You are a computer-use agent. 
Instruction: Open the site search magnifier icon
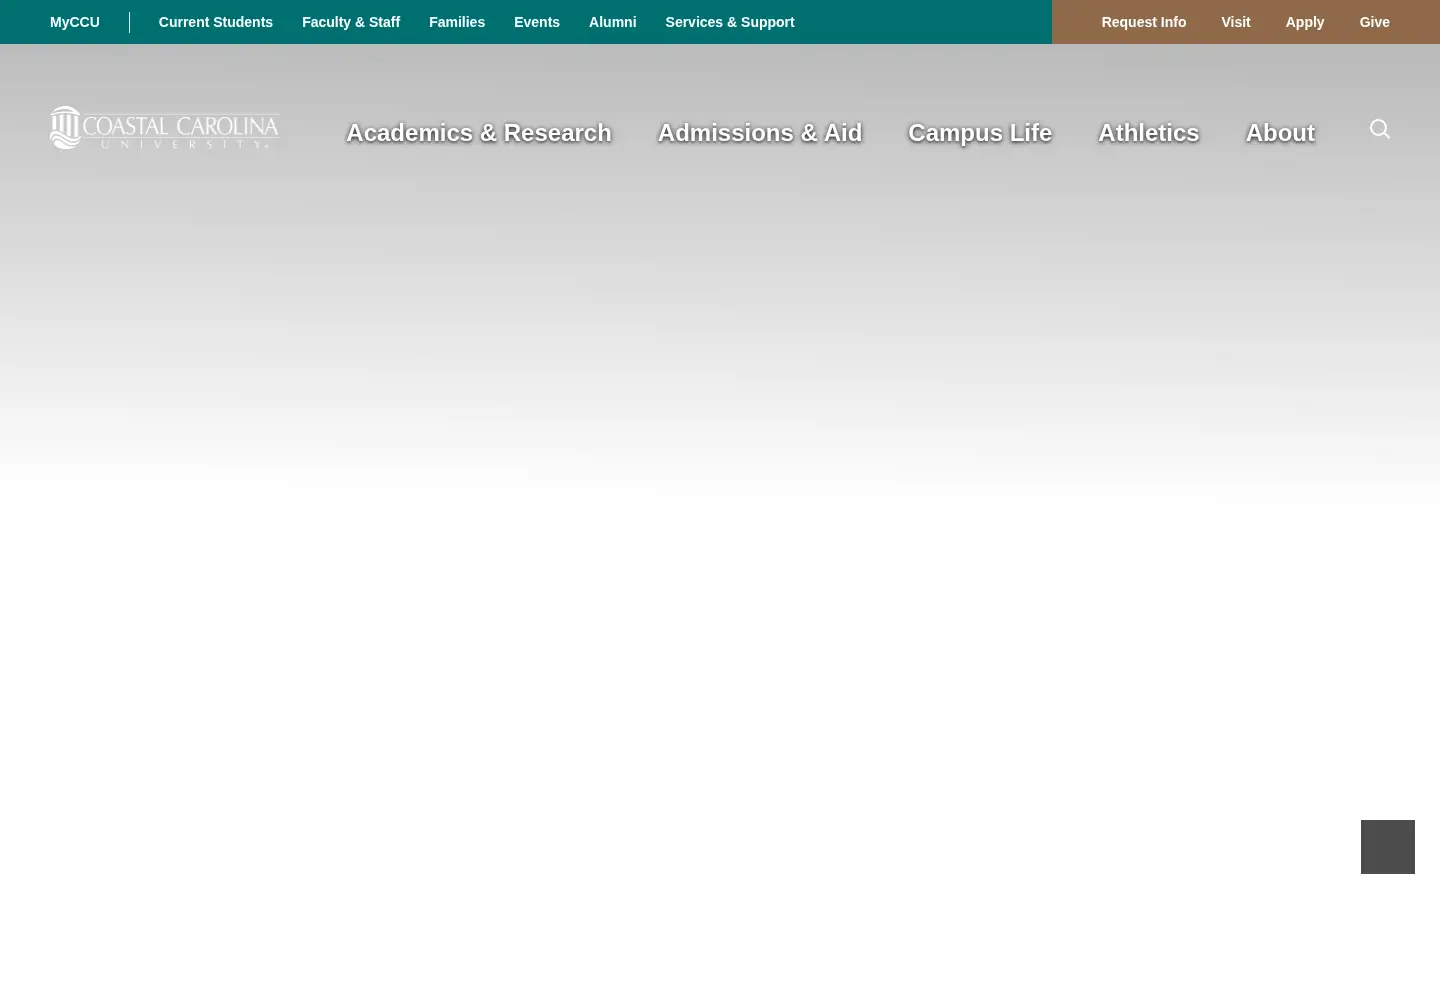(x=1380, y=129)
